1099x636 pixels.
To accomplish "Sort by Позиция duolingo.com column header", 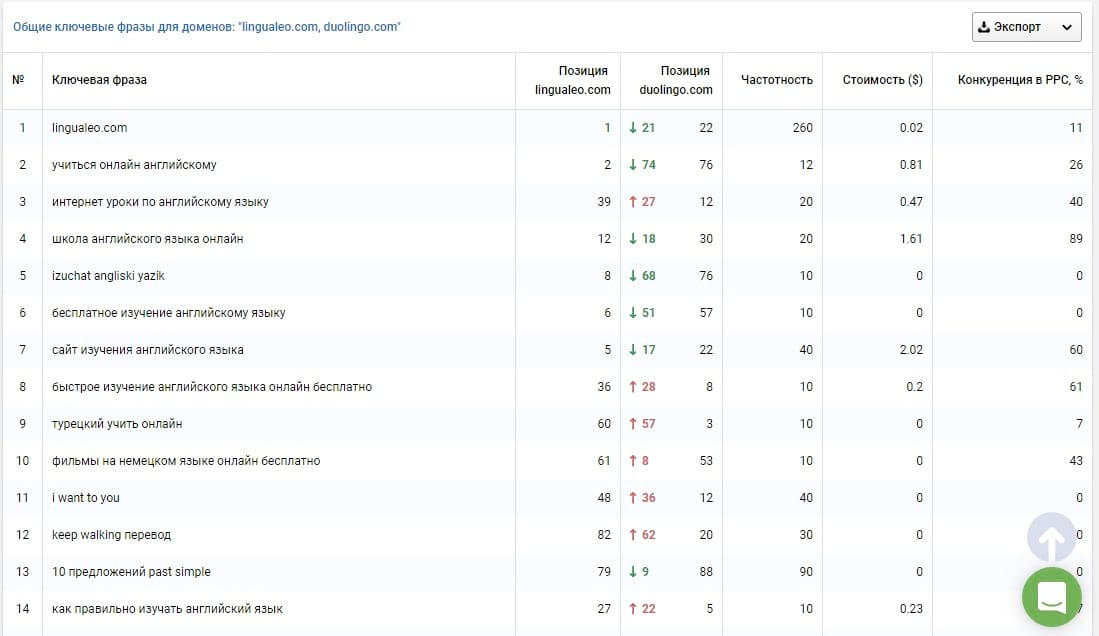I will point(676,80).
